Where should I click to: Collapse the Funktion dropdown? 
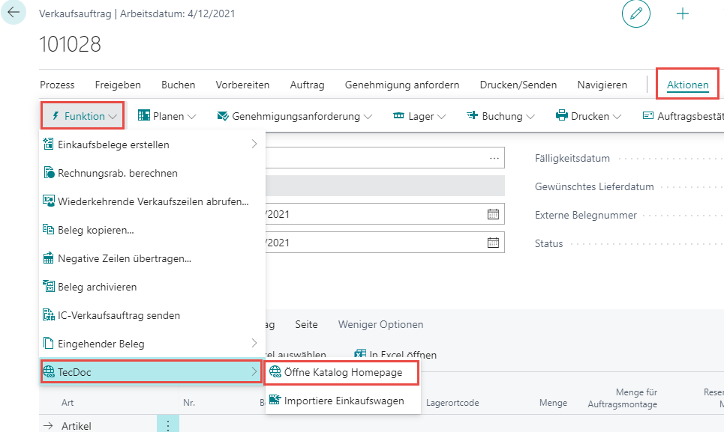tap(83, 116)
